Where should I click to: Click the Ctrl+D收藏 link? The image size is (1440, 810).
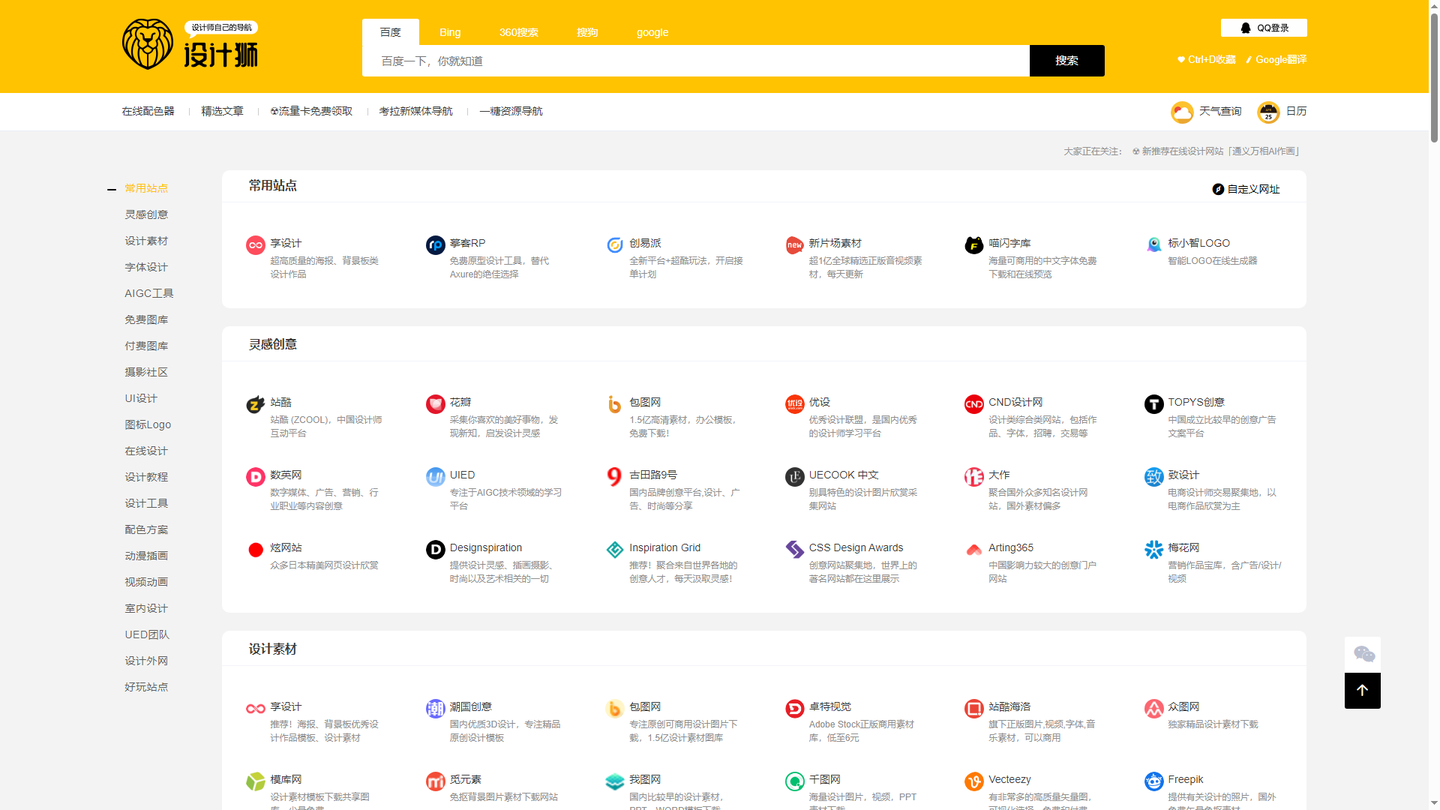click(1206, 60)
